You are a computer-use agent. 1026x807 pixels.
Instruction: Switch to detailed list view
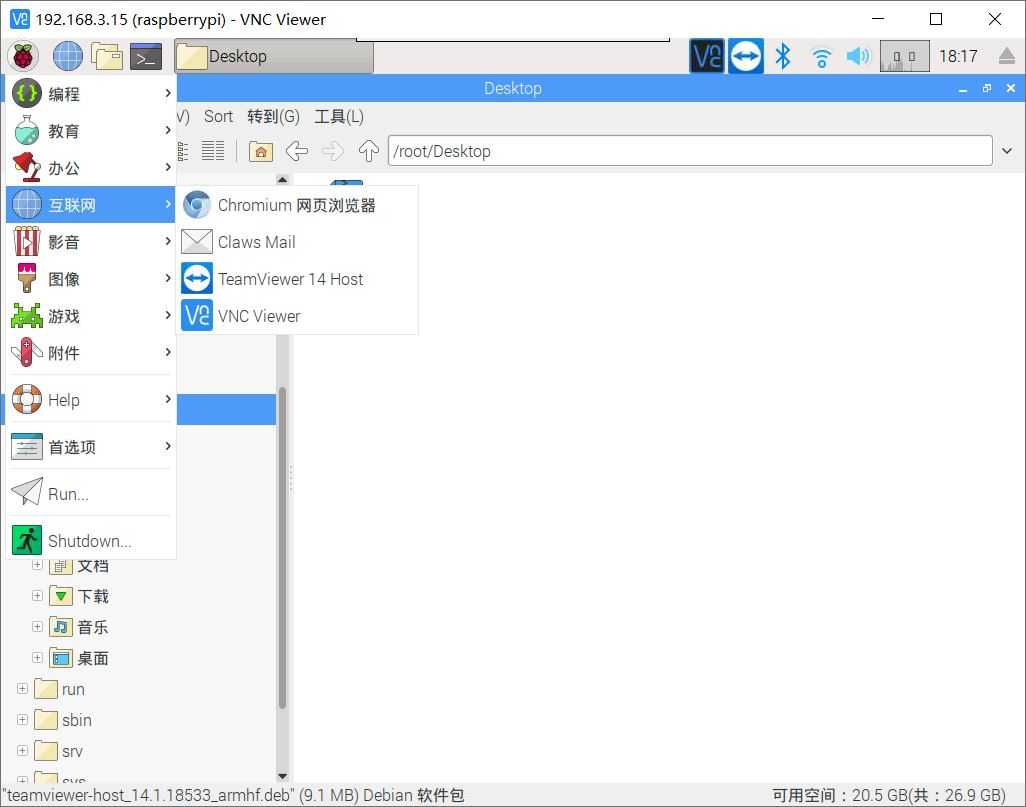coord(213,151)
